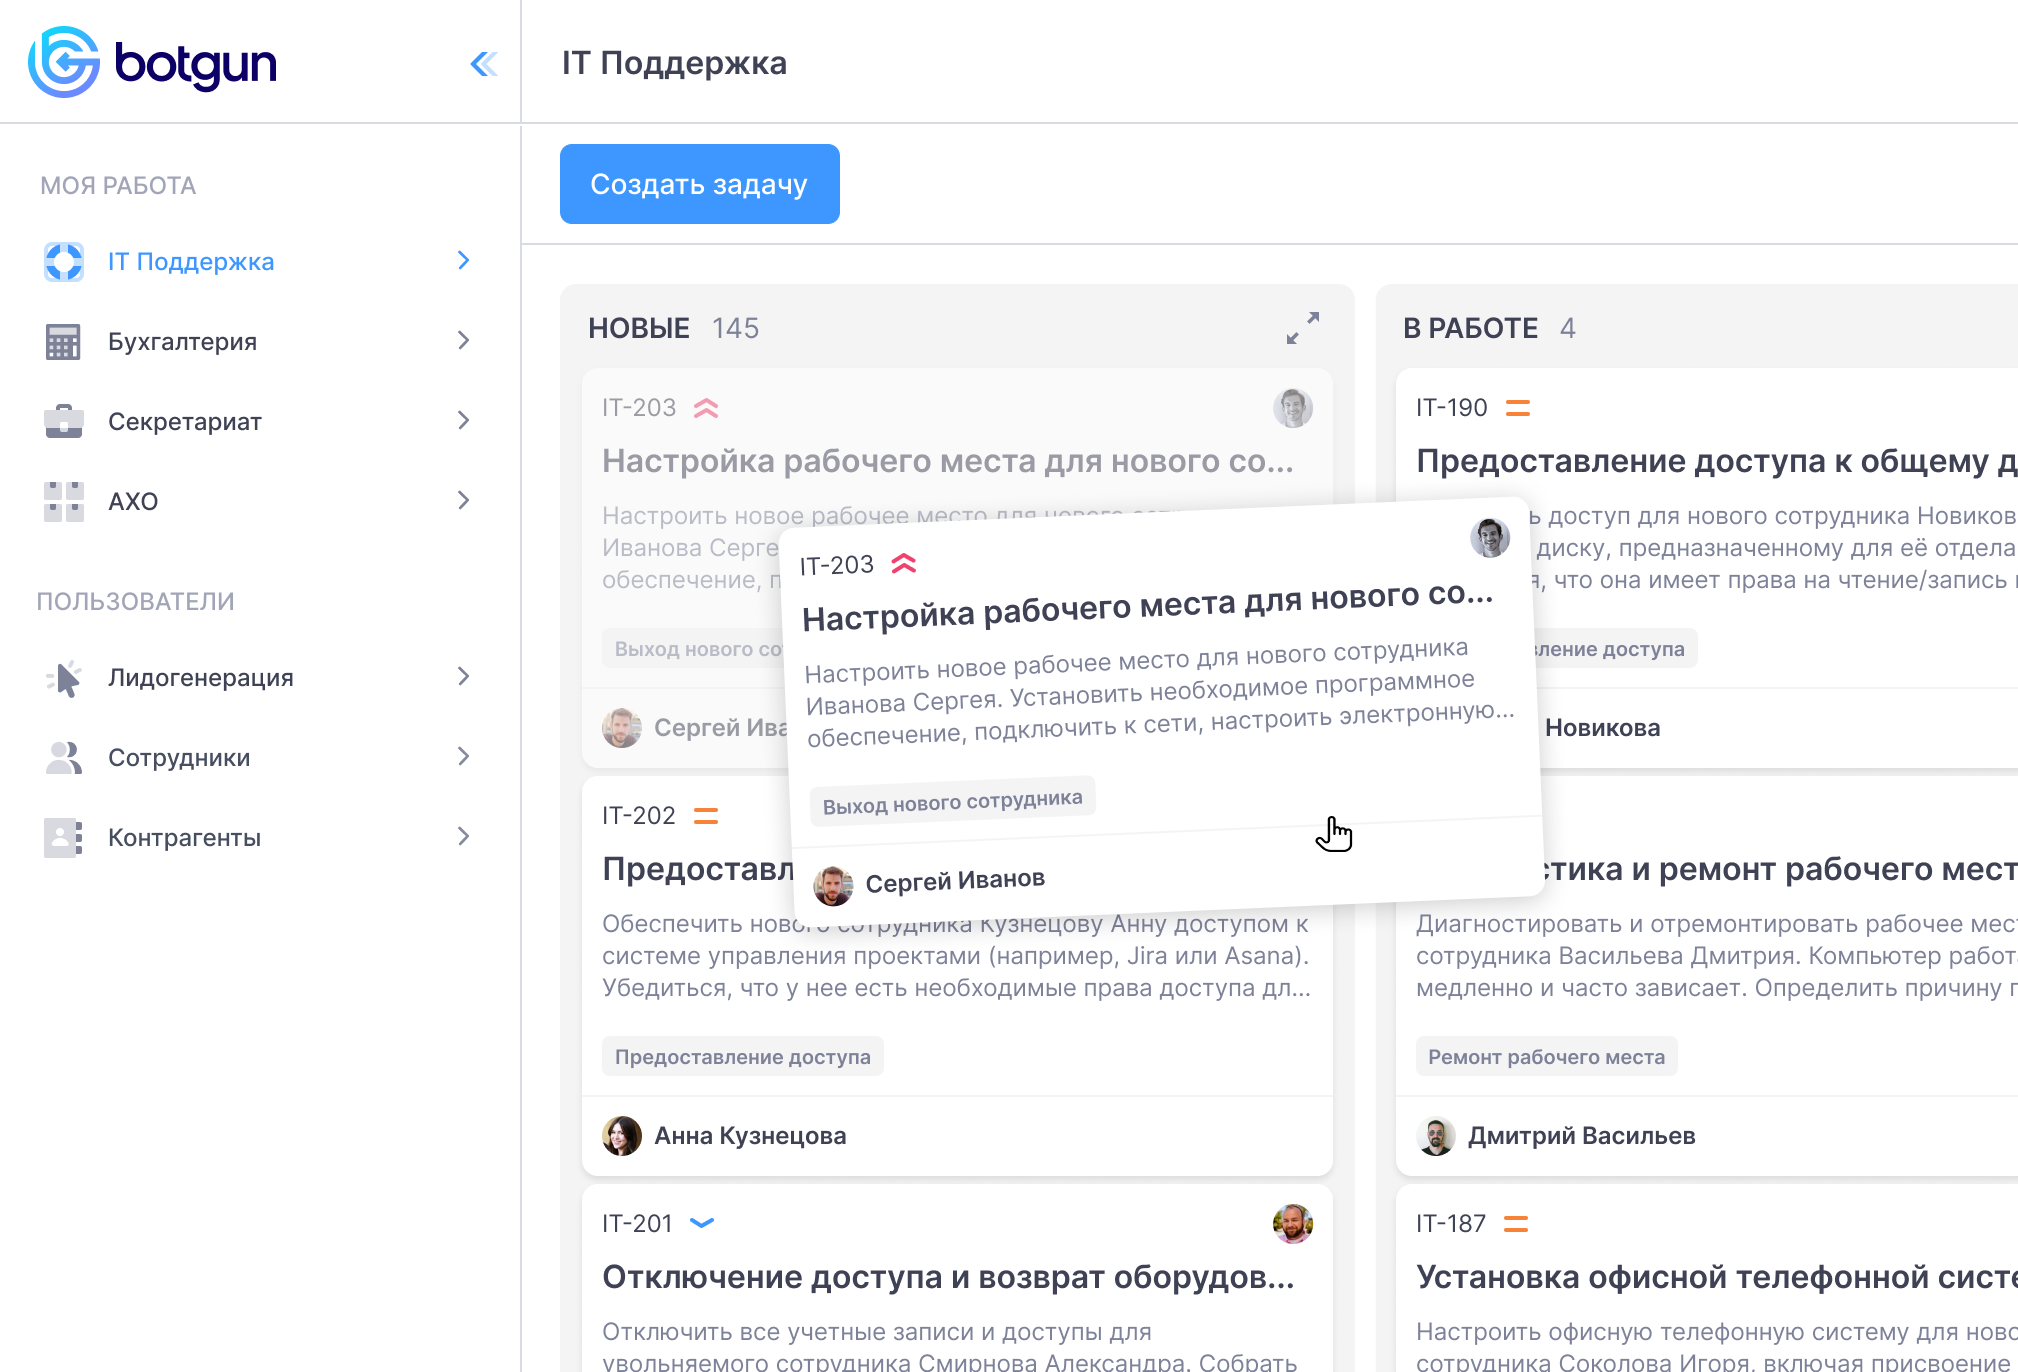Click the Бухгалтерия calculator icon
This screenshot has width=2018, height=1372.
pyautogui.click(x=64, y=341)
